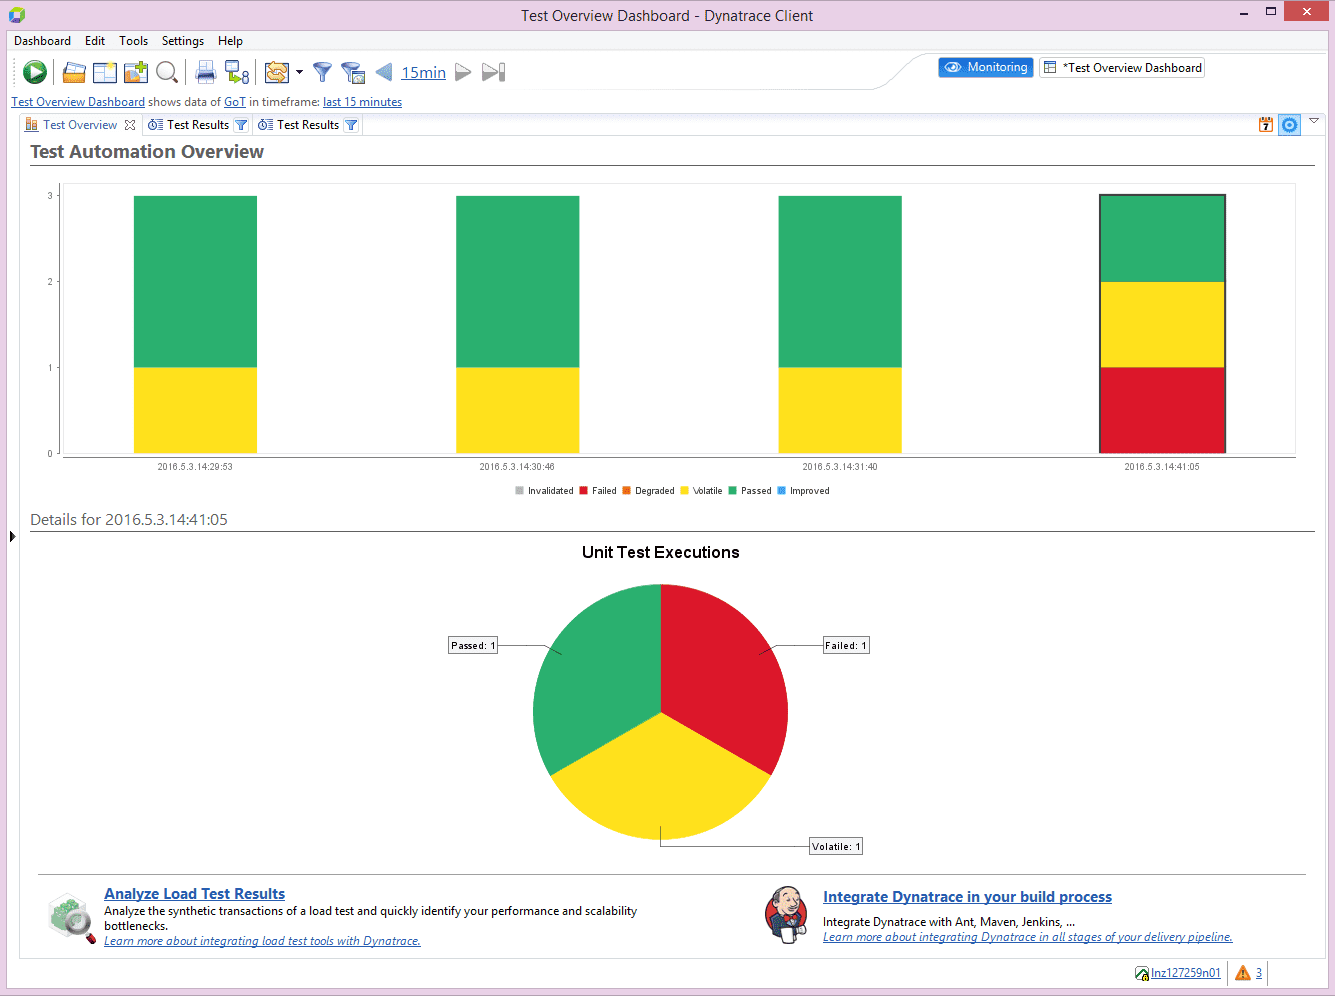Click the Invalidated legend swatch
Screen dimensions: 1335x996
519,491
